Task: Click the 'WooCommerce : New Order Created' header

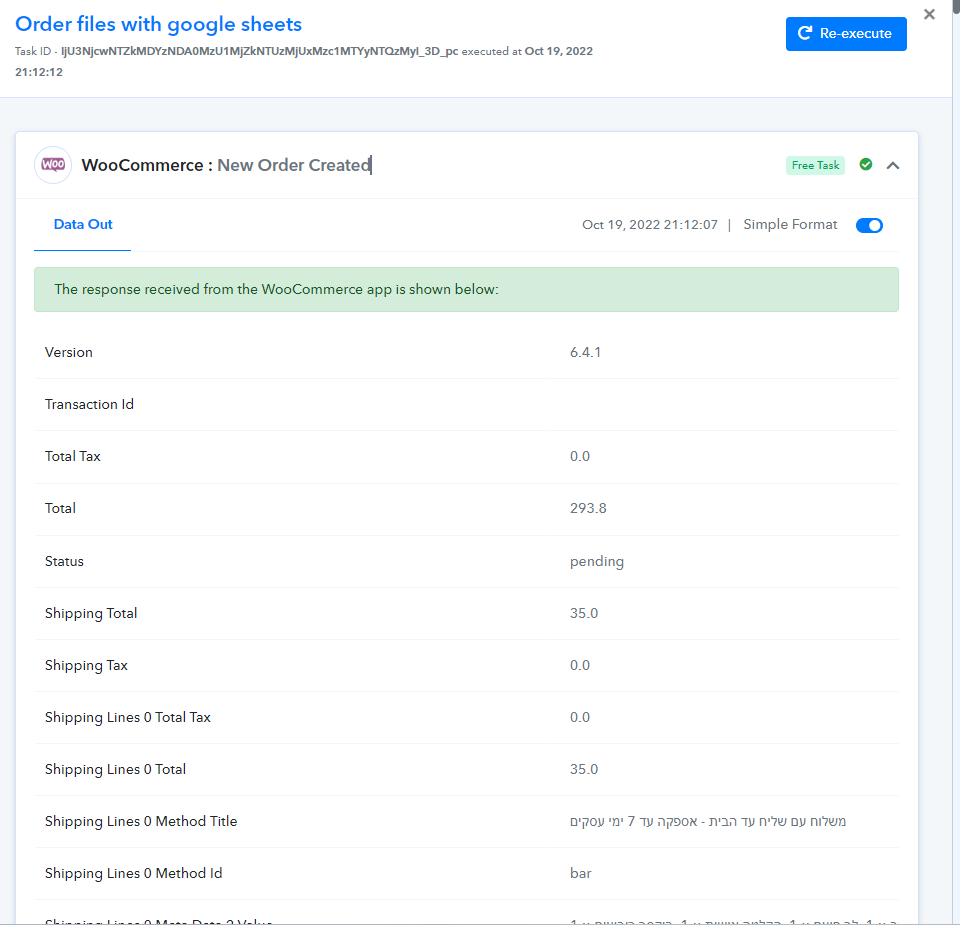Action: pyautogui.click(x=226, y=165)
